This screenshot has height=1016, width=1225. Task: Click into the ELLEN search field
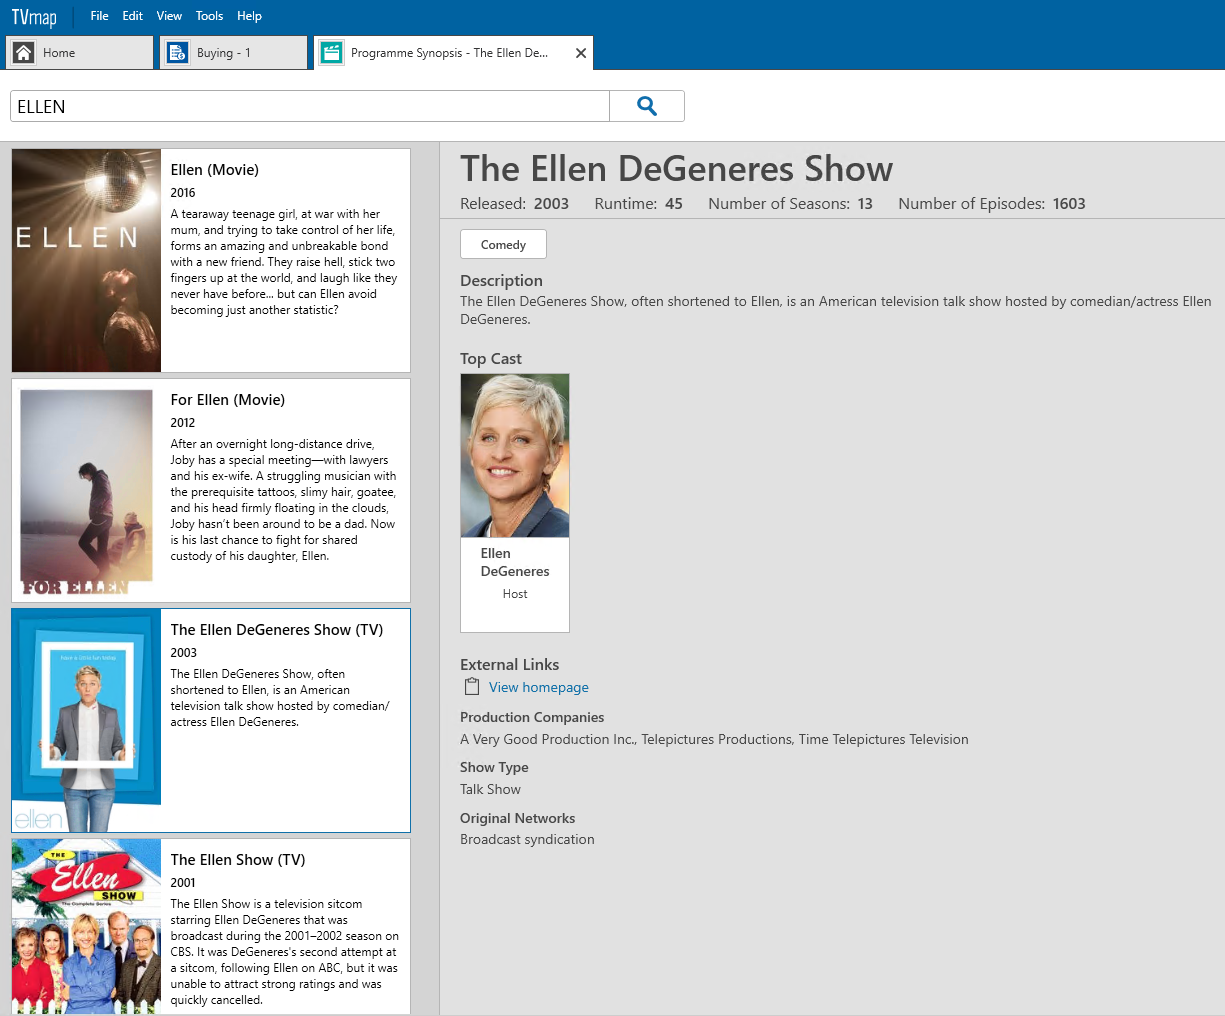click(310, 106)
